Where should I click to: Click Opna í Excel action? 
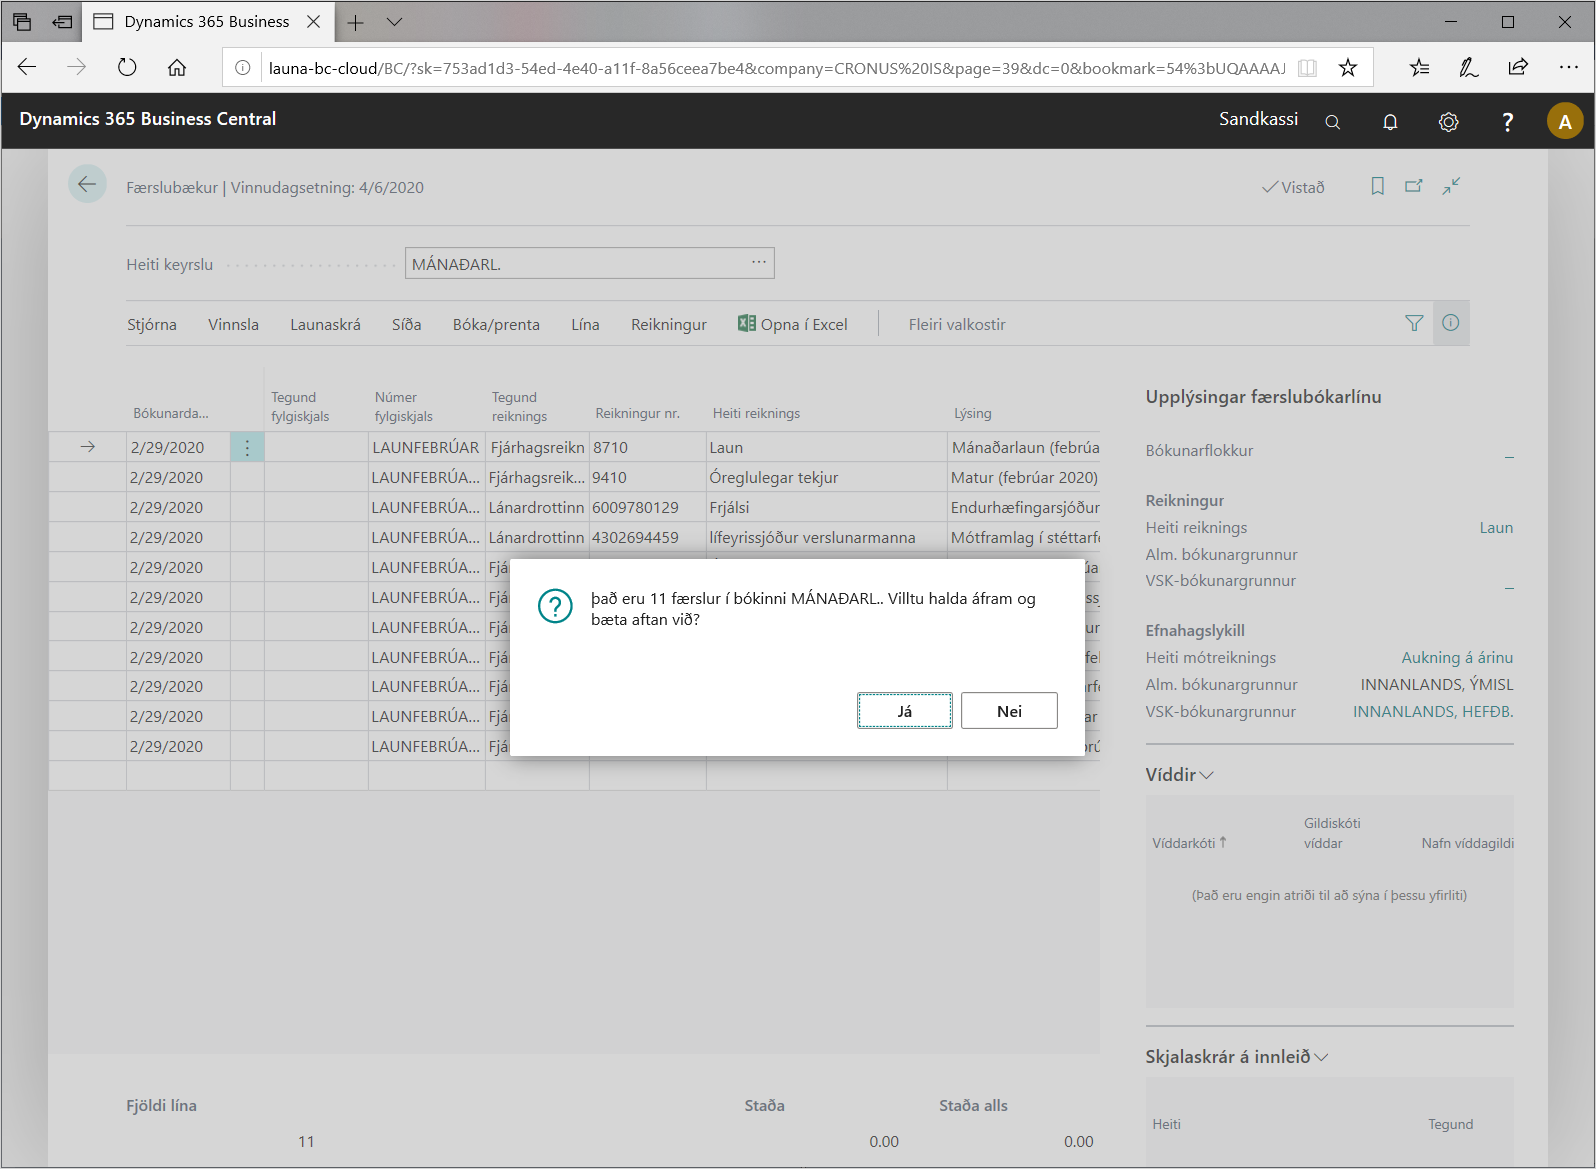click(x=793, y=325)
